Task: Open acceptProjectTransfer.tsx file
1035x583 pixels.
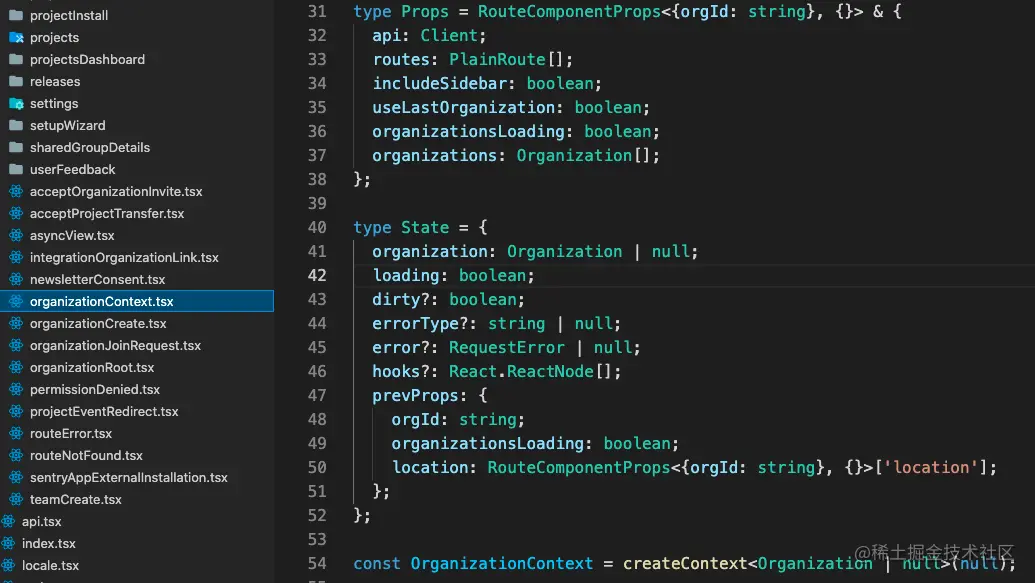Action: click(x=107, y=213)
